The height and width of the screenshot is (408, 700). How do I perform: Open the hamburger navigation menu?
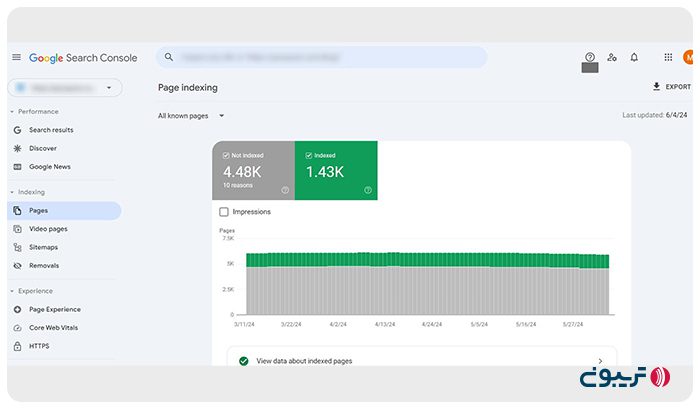[17, 57]
